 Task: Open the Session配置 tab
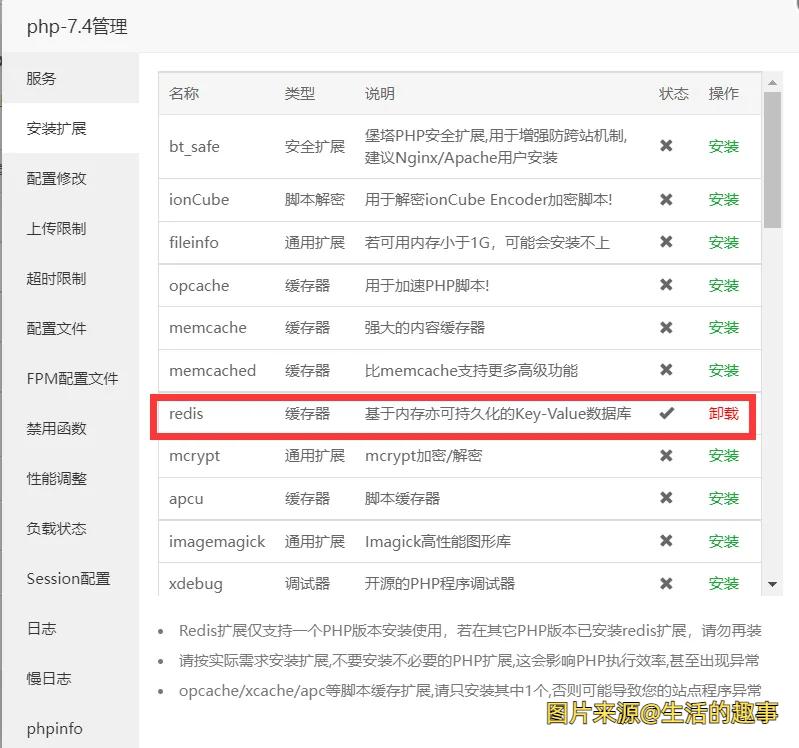pyautogui.click(x=68, y=578)
